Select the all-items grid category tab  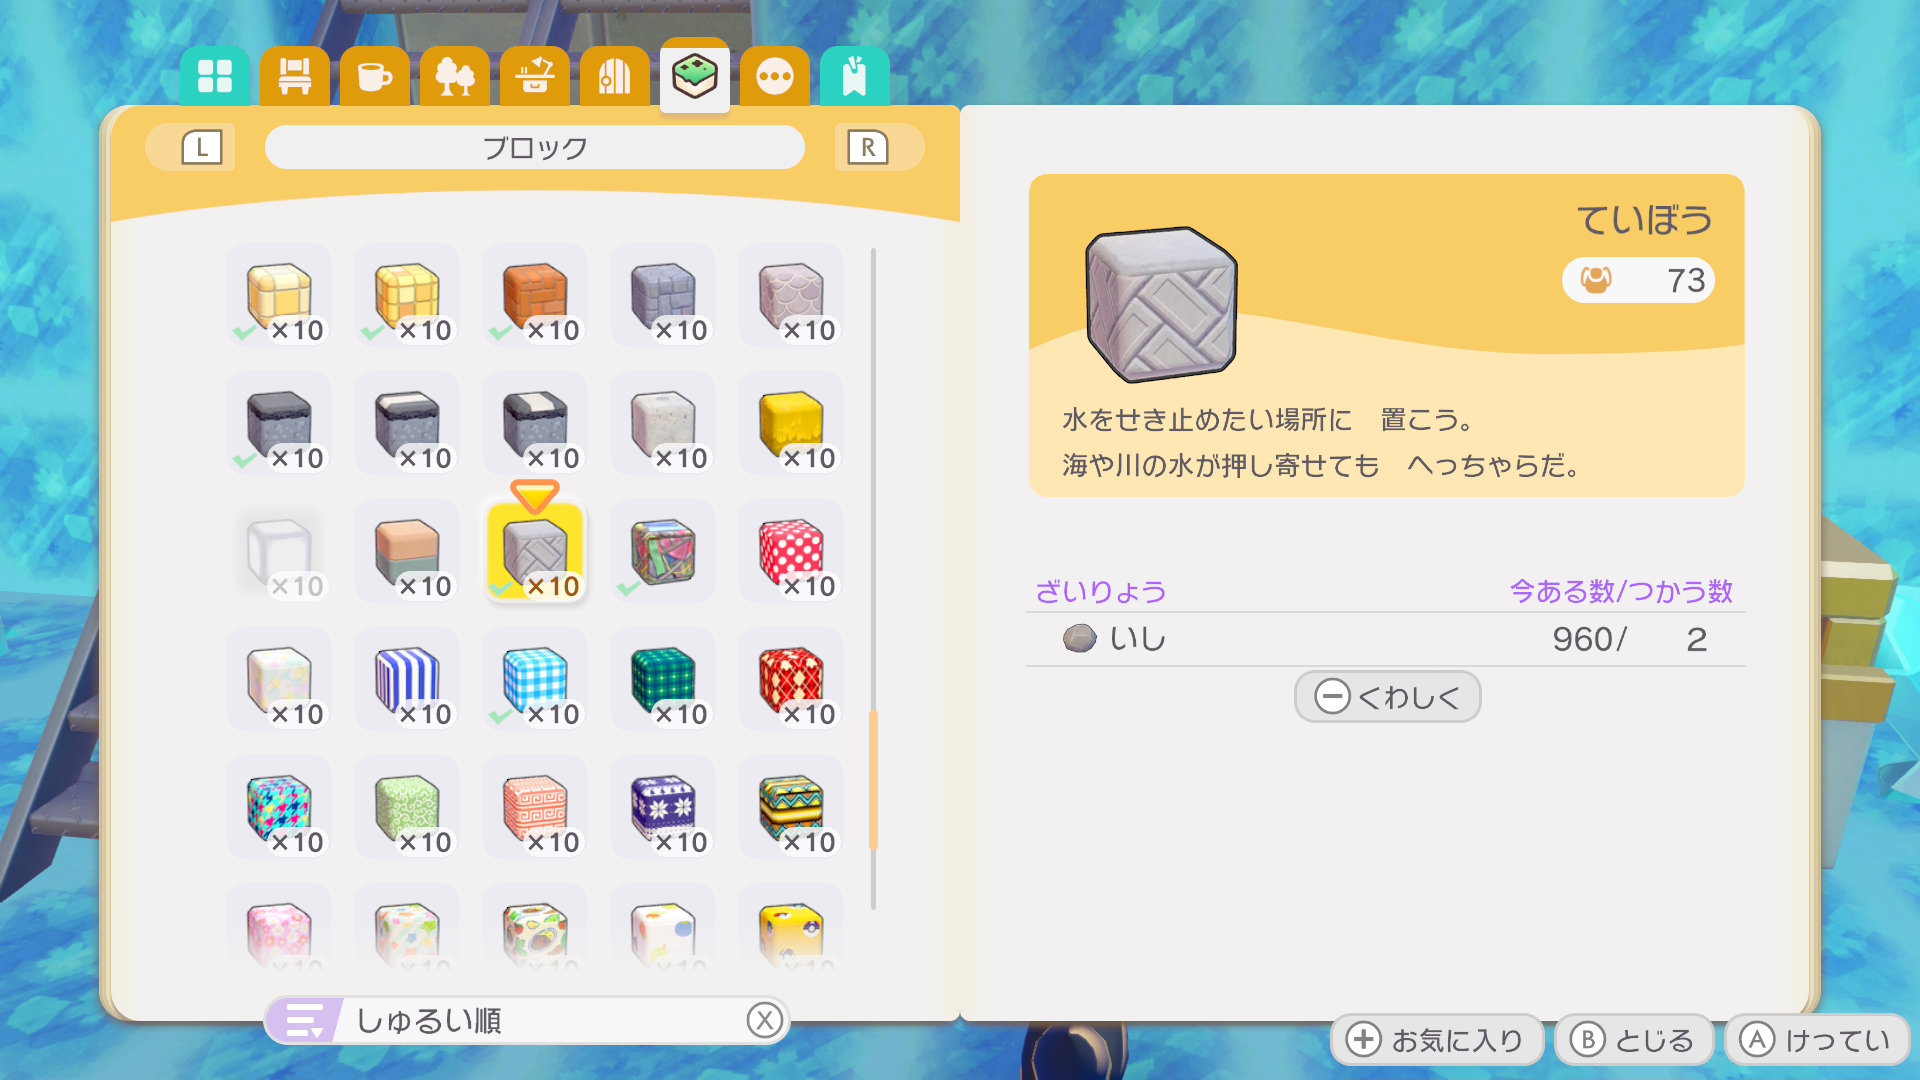214,76
